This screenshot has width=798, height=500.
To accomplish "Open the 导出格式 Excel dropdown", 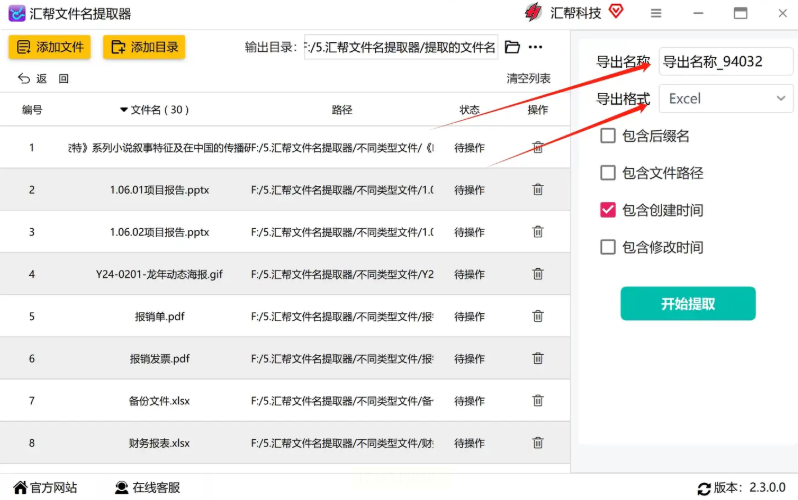I will (x=726, y=98).
